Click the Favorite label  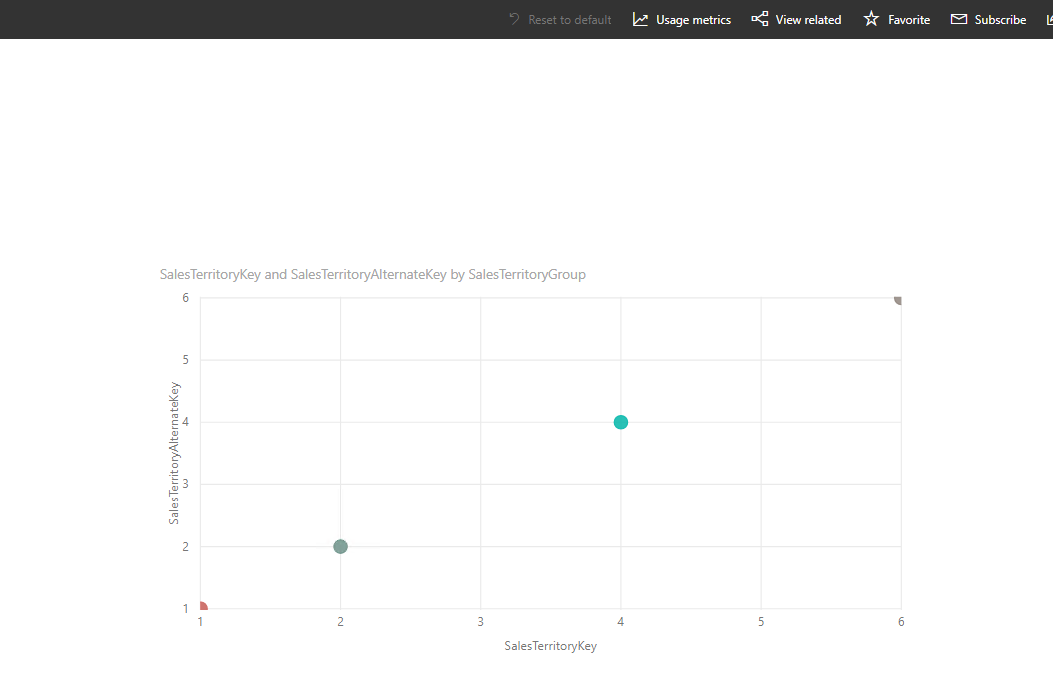(x=909, y=20)
